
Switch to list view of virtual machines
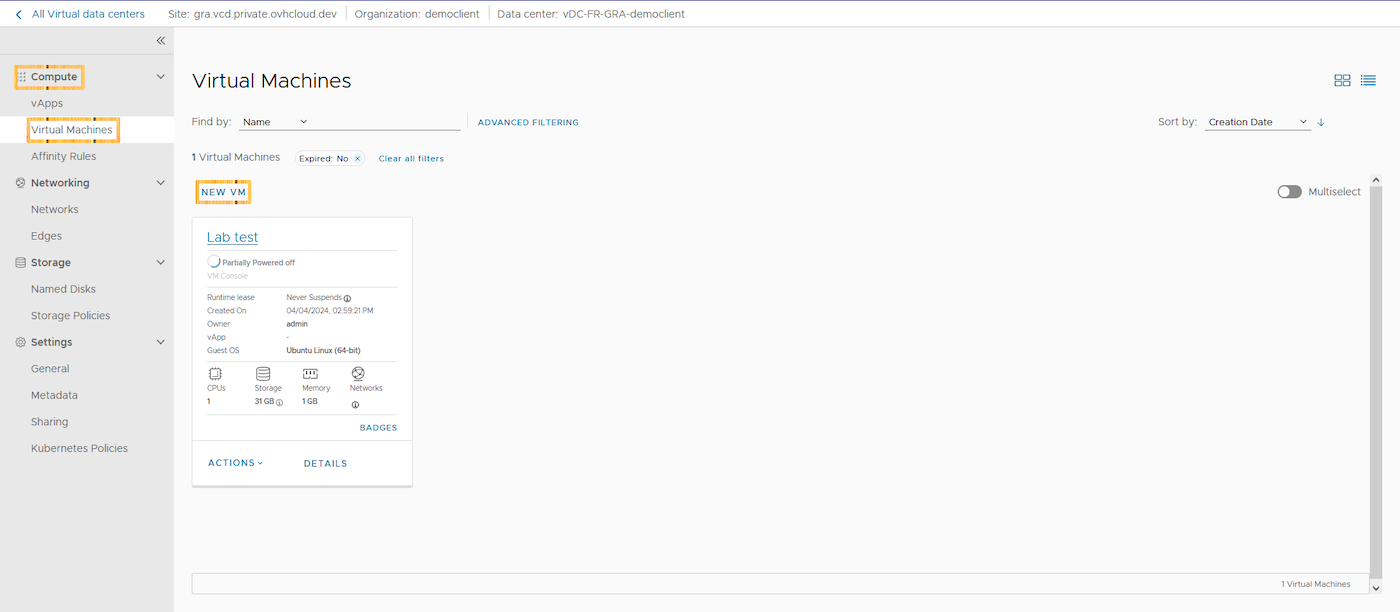click(x=1368, y=80)
